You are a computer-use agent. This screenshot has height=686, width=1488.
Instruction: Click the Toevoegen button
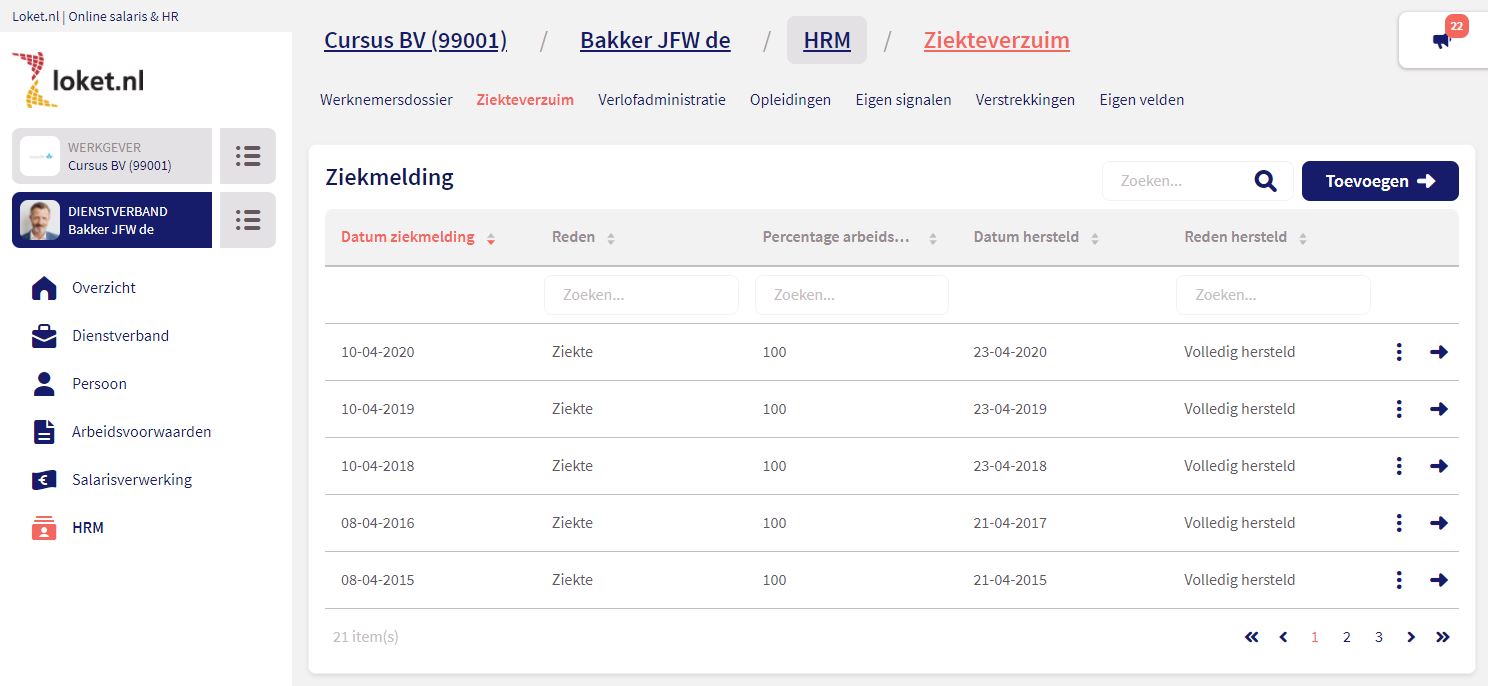click(x=1379, y=181)
